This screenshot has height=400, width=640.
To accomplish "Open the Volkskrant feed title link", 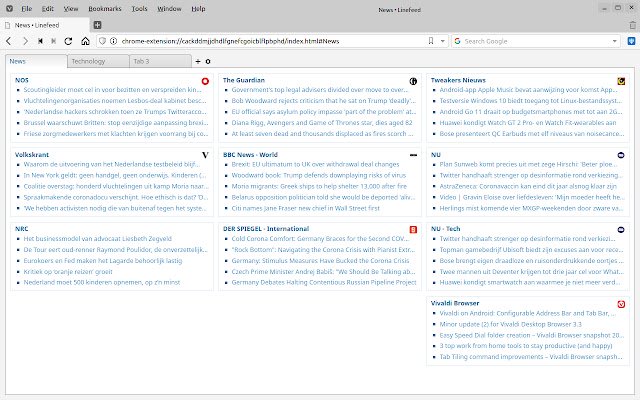I will [32, 155].
